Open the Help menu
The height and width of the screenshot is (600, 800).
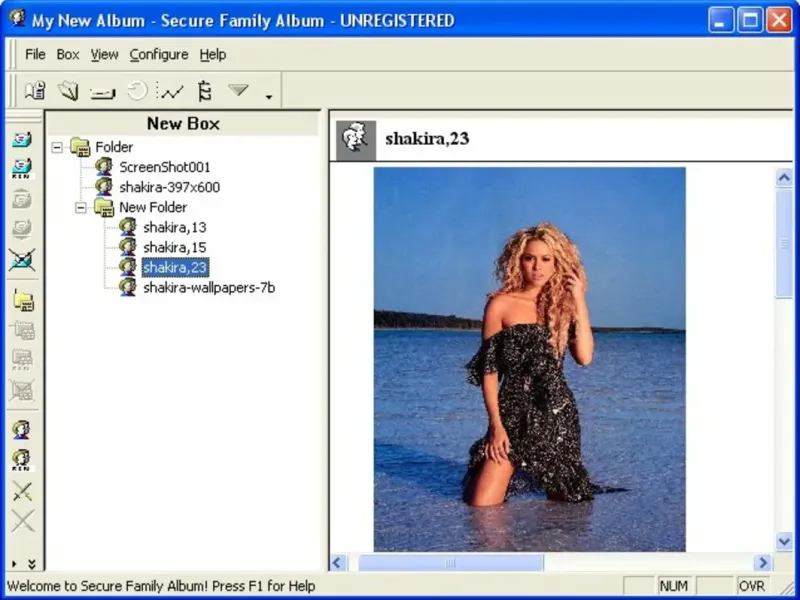[213, 54]
